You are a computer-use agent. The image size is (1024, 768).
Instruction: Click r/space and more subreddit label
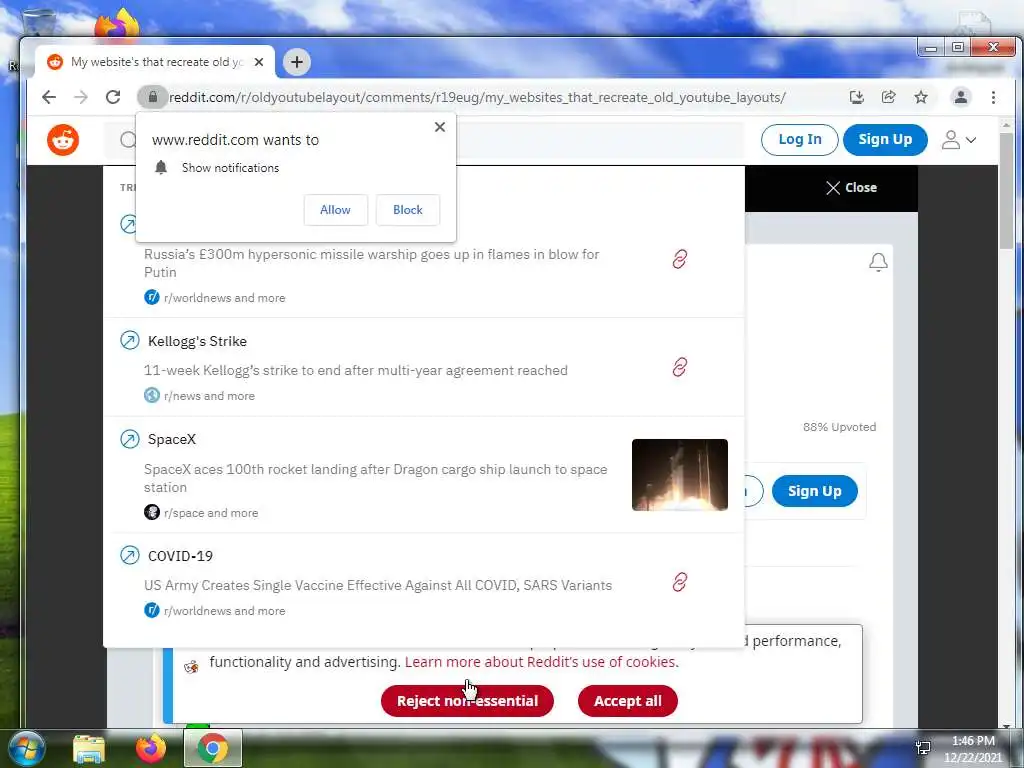[x=211, y=513]
